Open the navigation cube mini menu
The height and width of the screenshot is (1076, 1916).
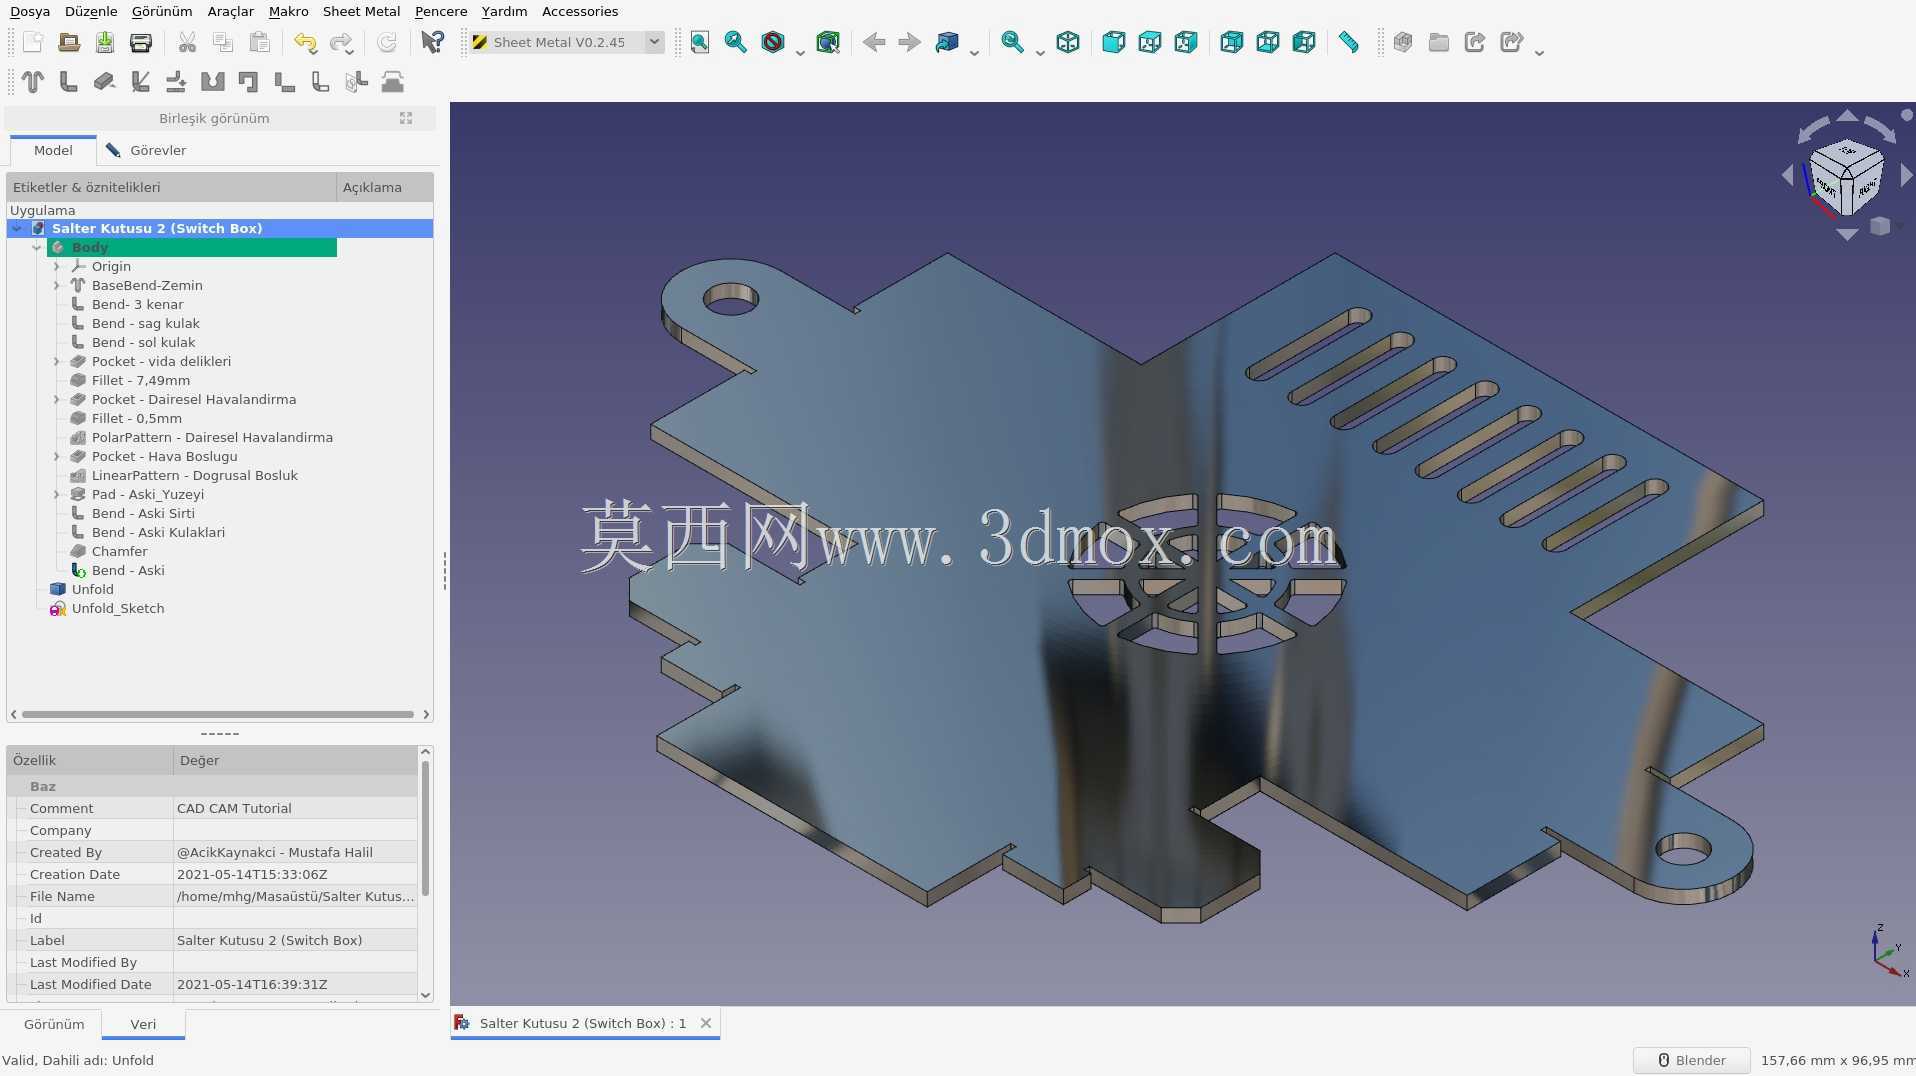(x=1880, y=226)
